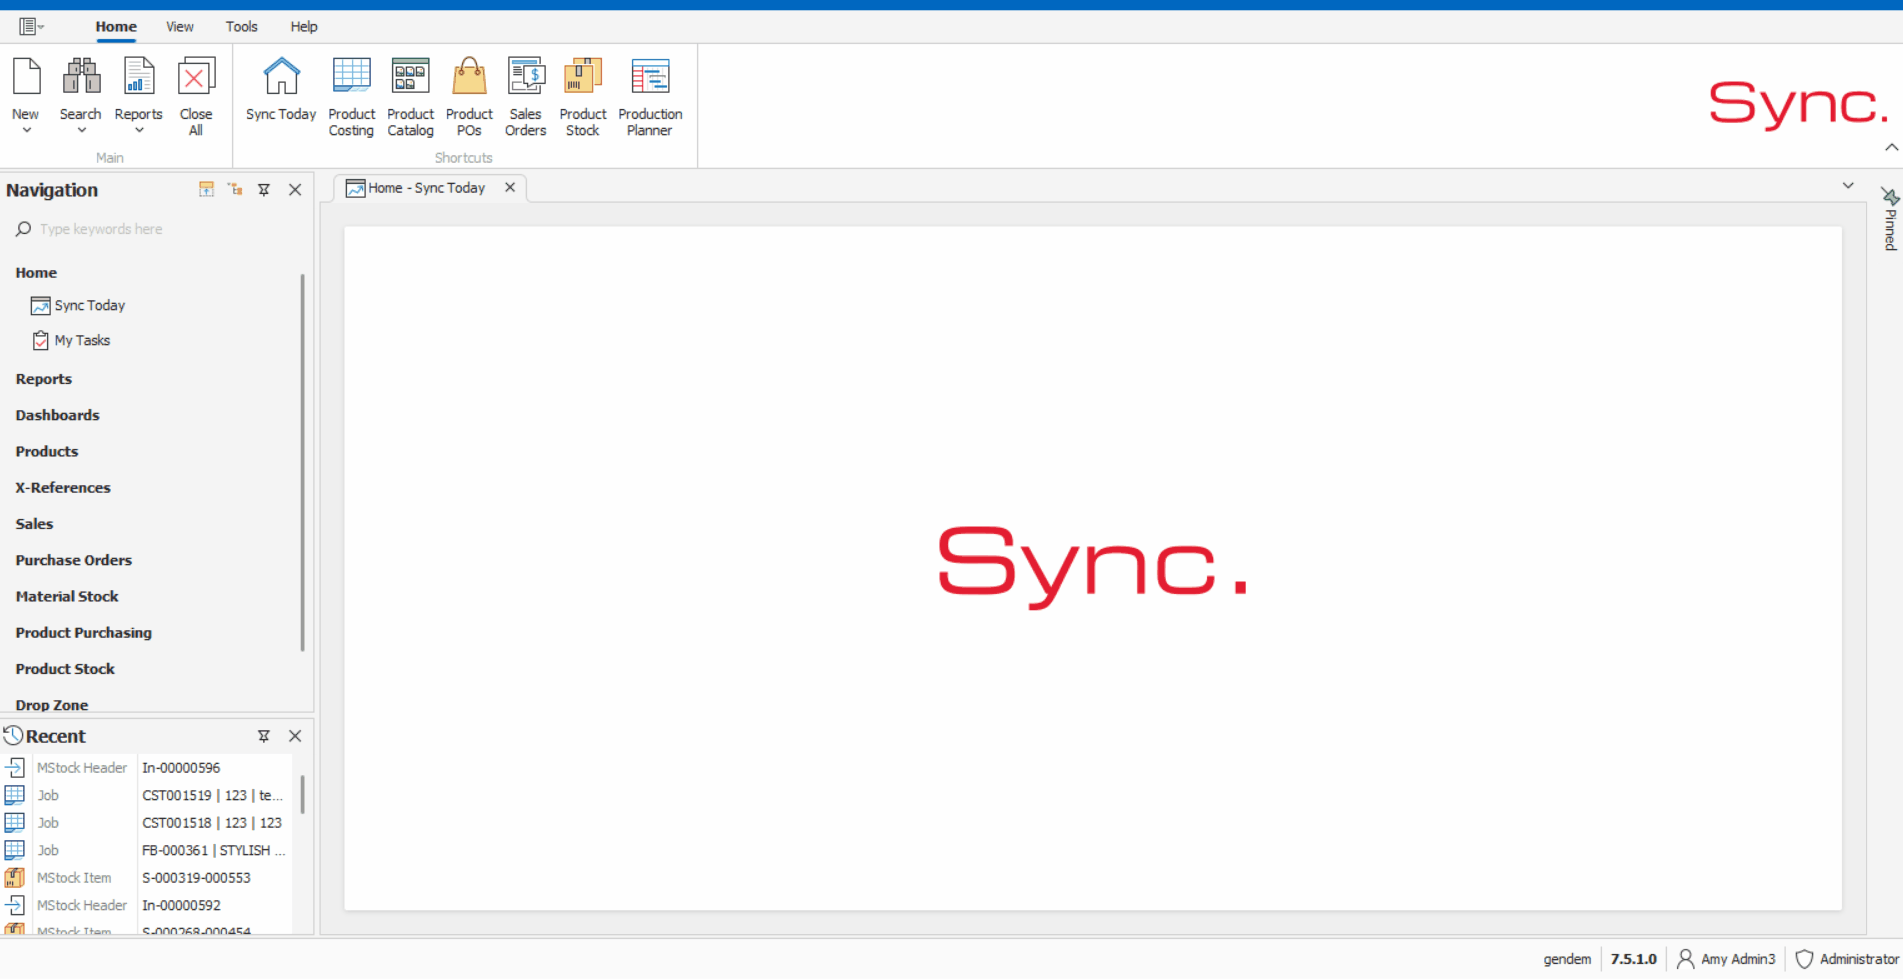Switch to the View ribbon tab
Image resolution: width=1903 pixels, height=979 pixels.
(180, 27)
